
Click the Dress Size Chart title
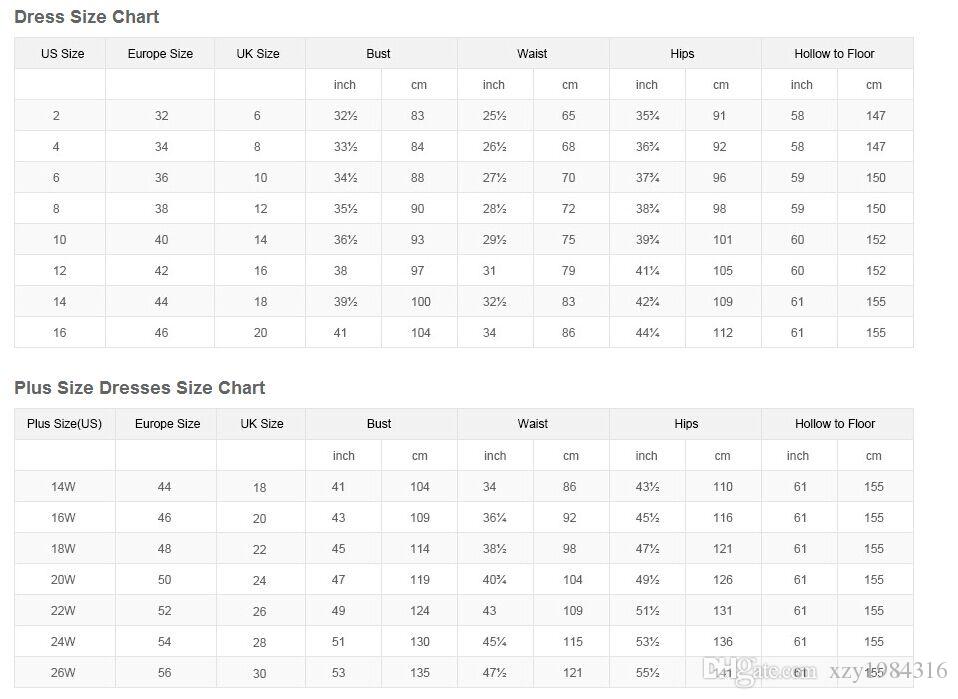click(87, 16)
